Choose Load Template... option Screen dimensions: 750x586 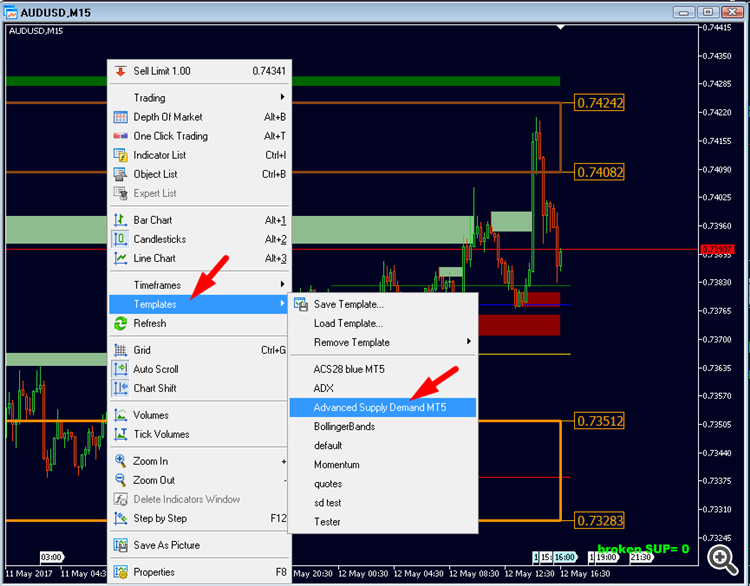click(x=383, y=323)
